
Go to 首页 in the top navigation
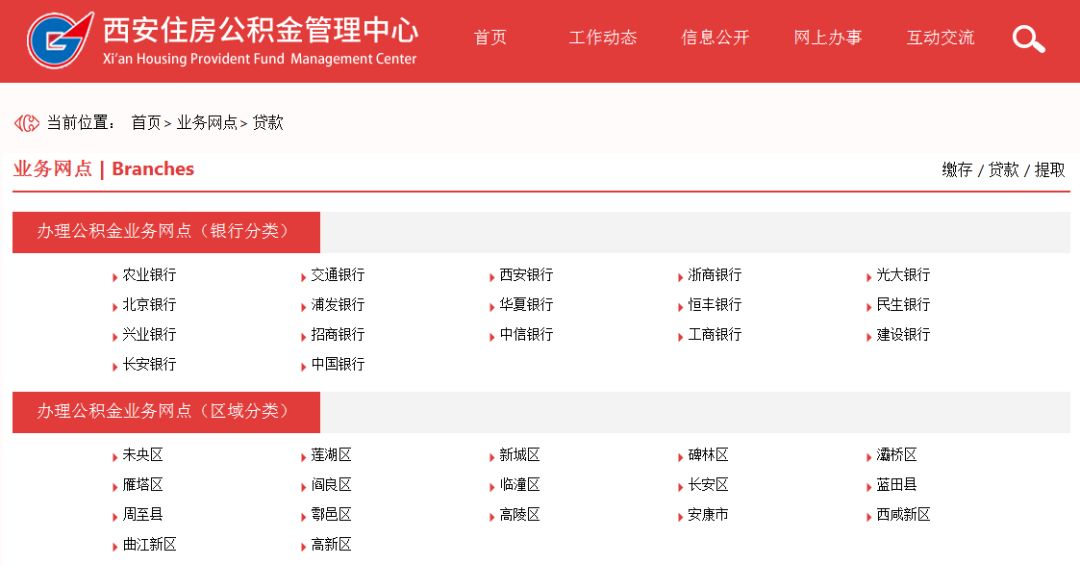tap(490, 37)
